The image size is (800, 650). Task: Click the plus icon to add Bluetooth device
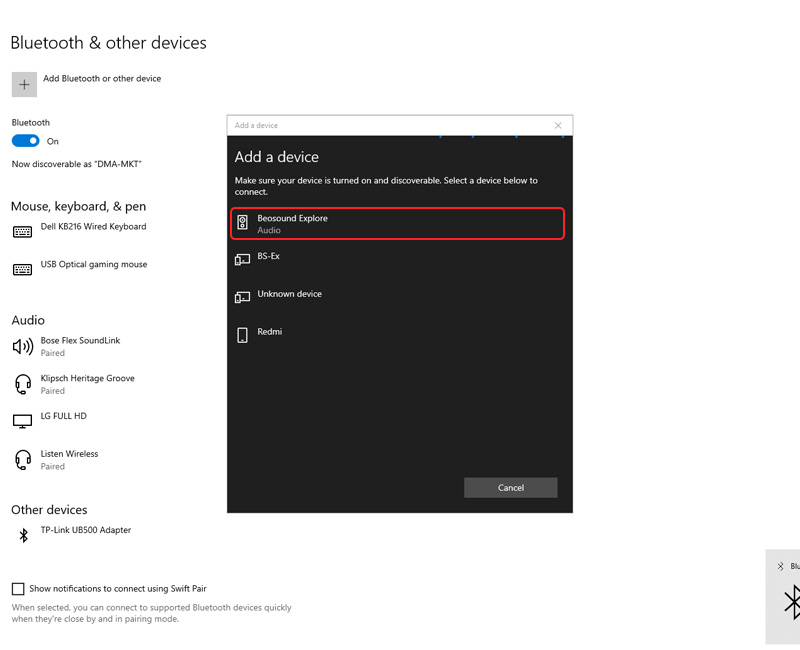tap(24, 84)
